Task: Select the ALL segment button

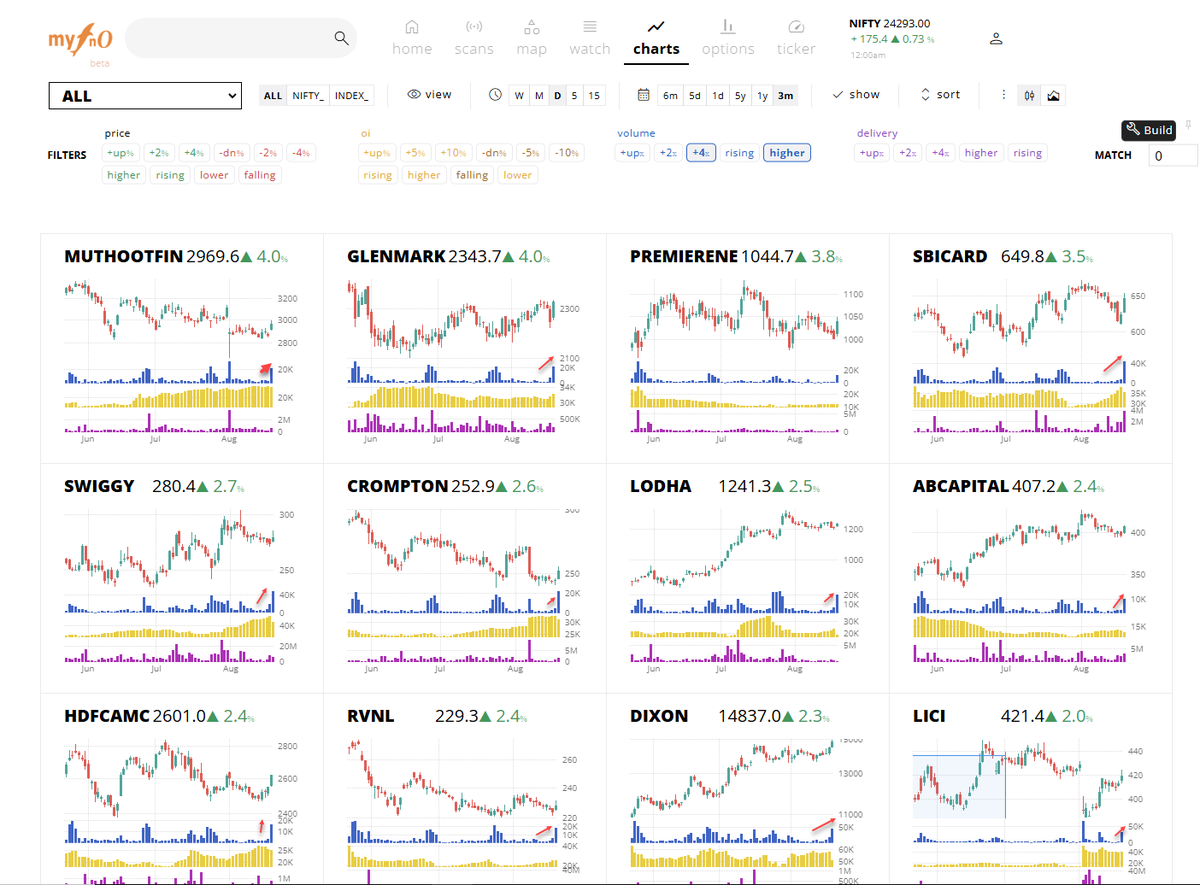Action: (272, 96)
